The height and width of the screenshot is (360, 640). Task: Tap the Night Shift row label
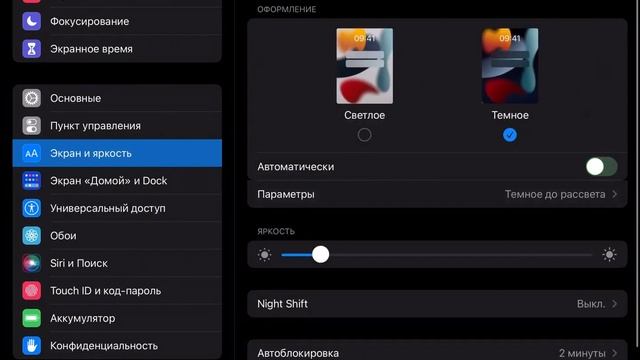(x=282, y=304)
